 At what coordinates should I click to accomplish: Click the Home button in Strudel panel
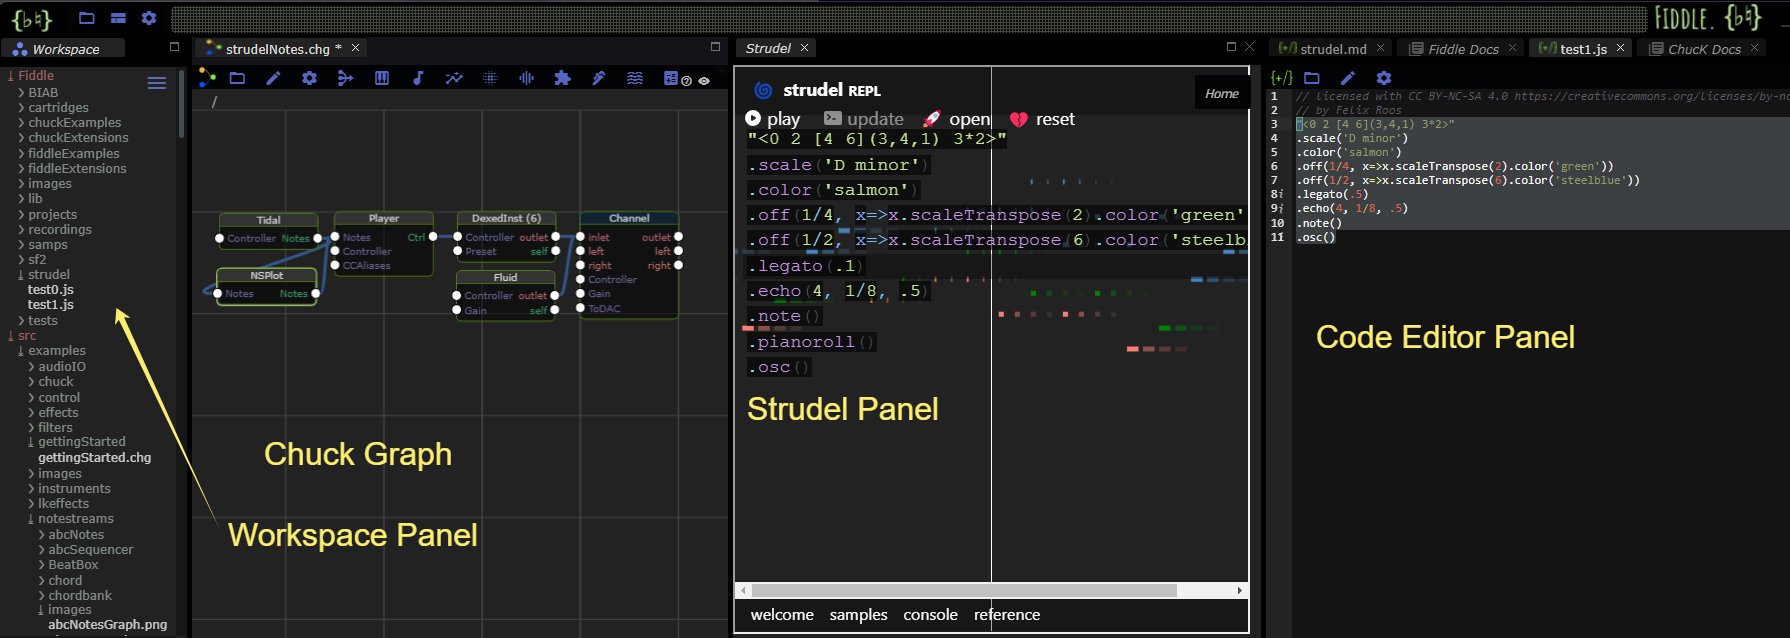[1221, 93]
